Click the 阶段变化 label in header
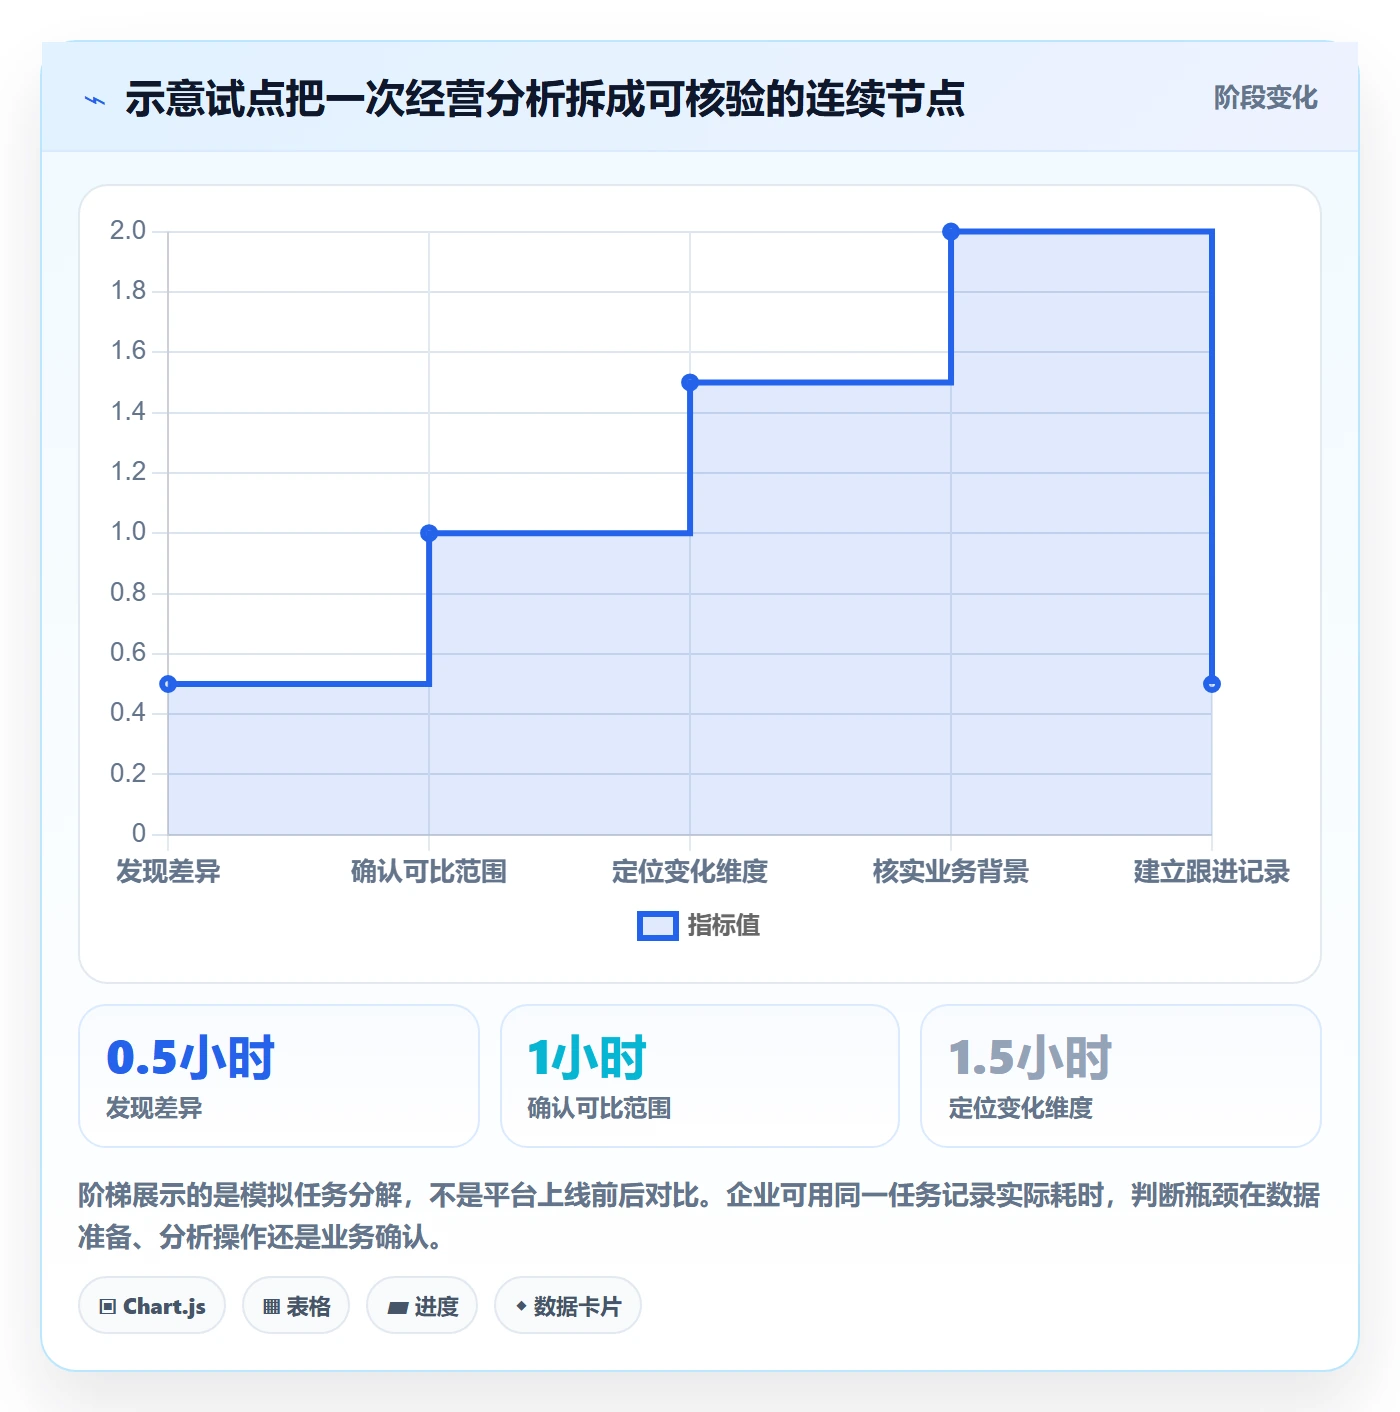1400x1412 pixels. point(1265,98)
